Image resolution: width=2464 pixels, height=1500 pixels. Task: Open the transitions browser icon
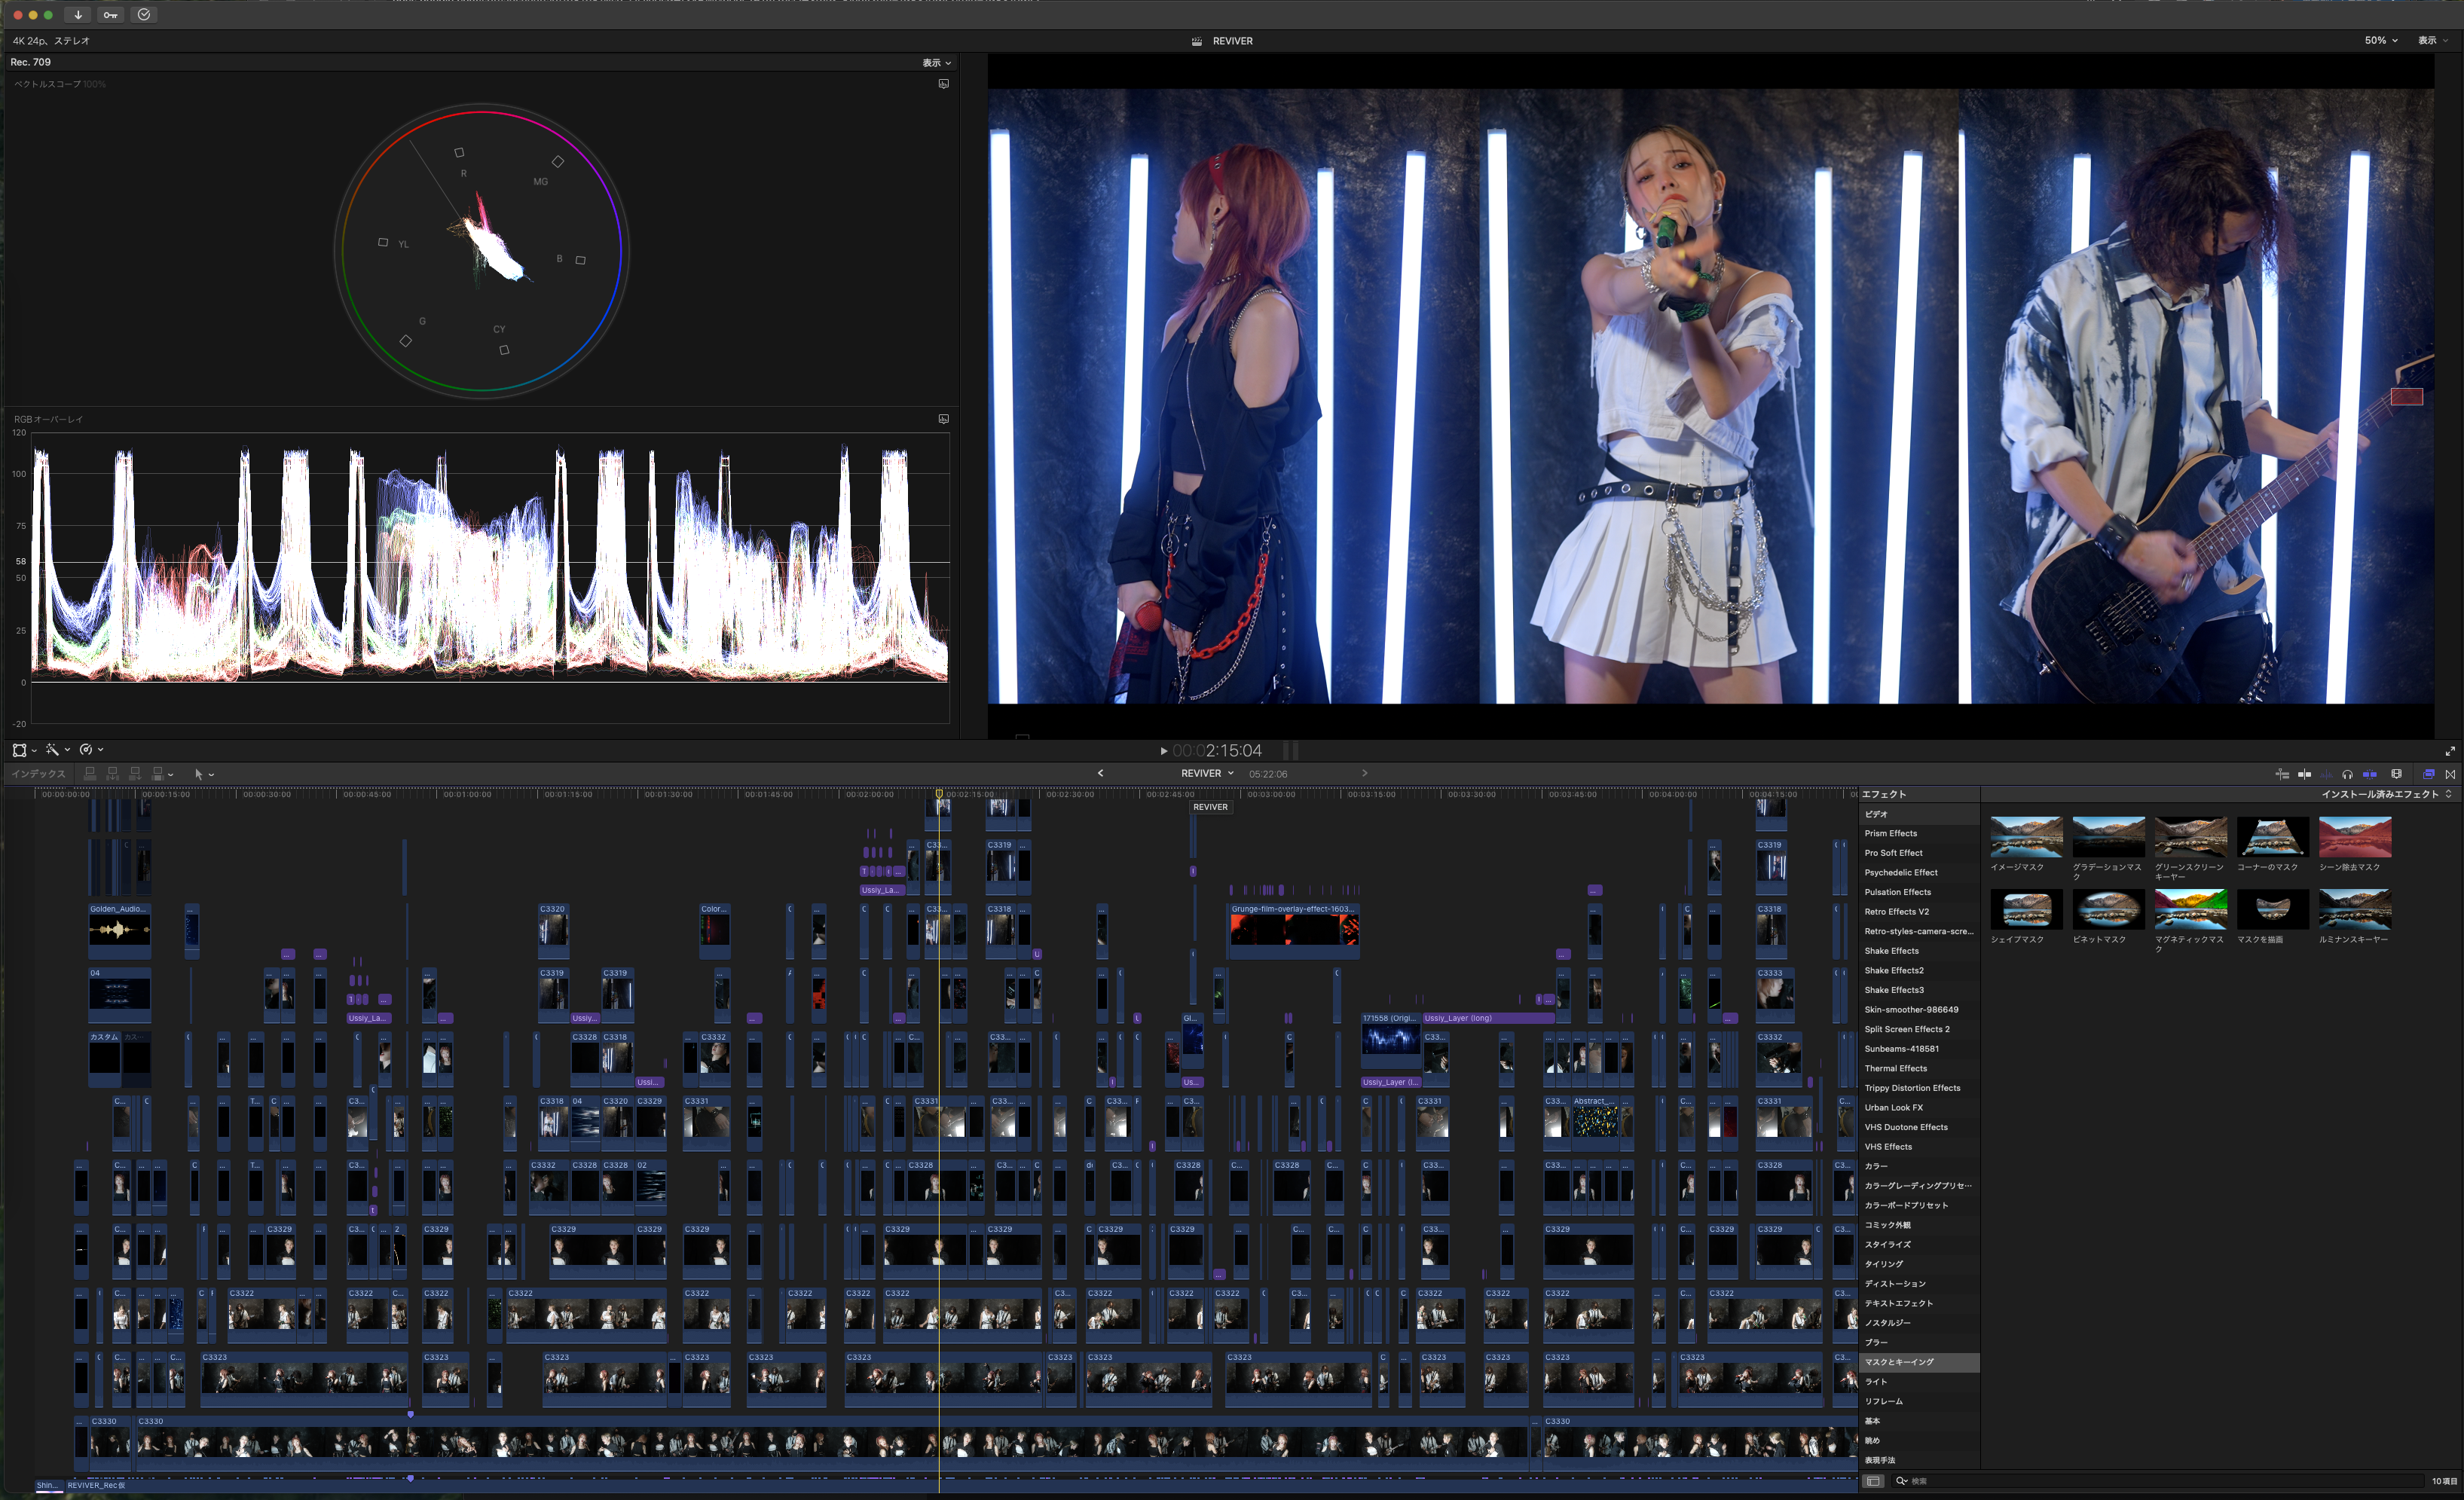pos(2450,774)
